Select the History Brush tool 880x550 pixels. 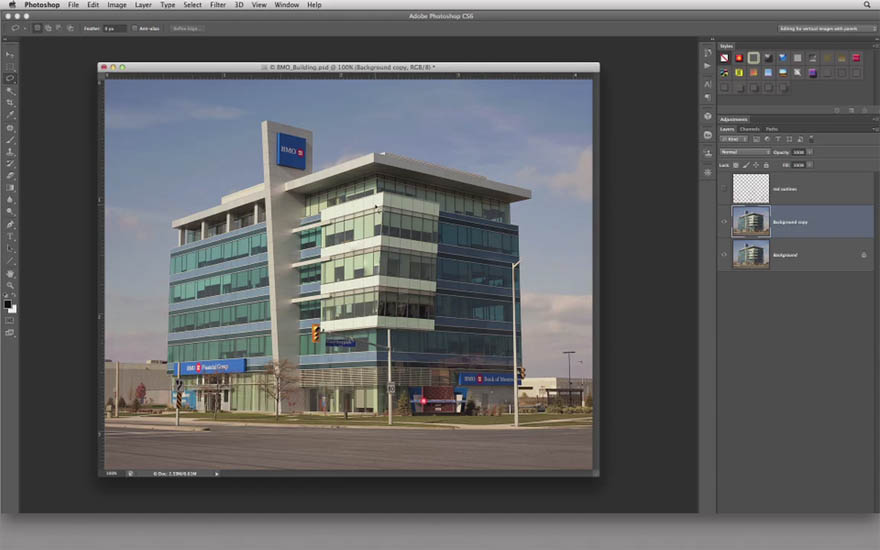point(10,164)
